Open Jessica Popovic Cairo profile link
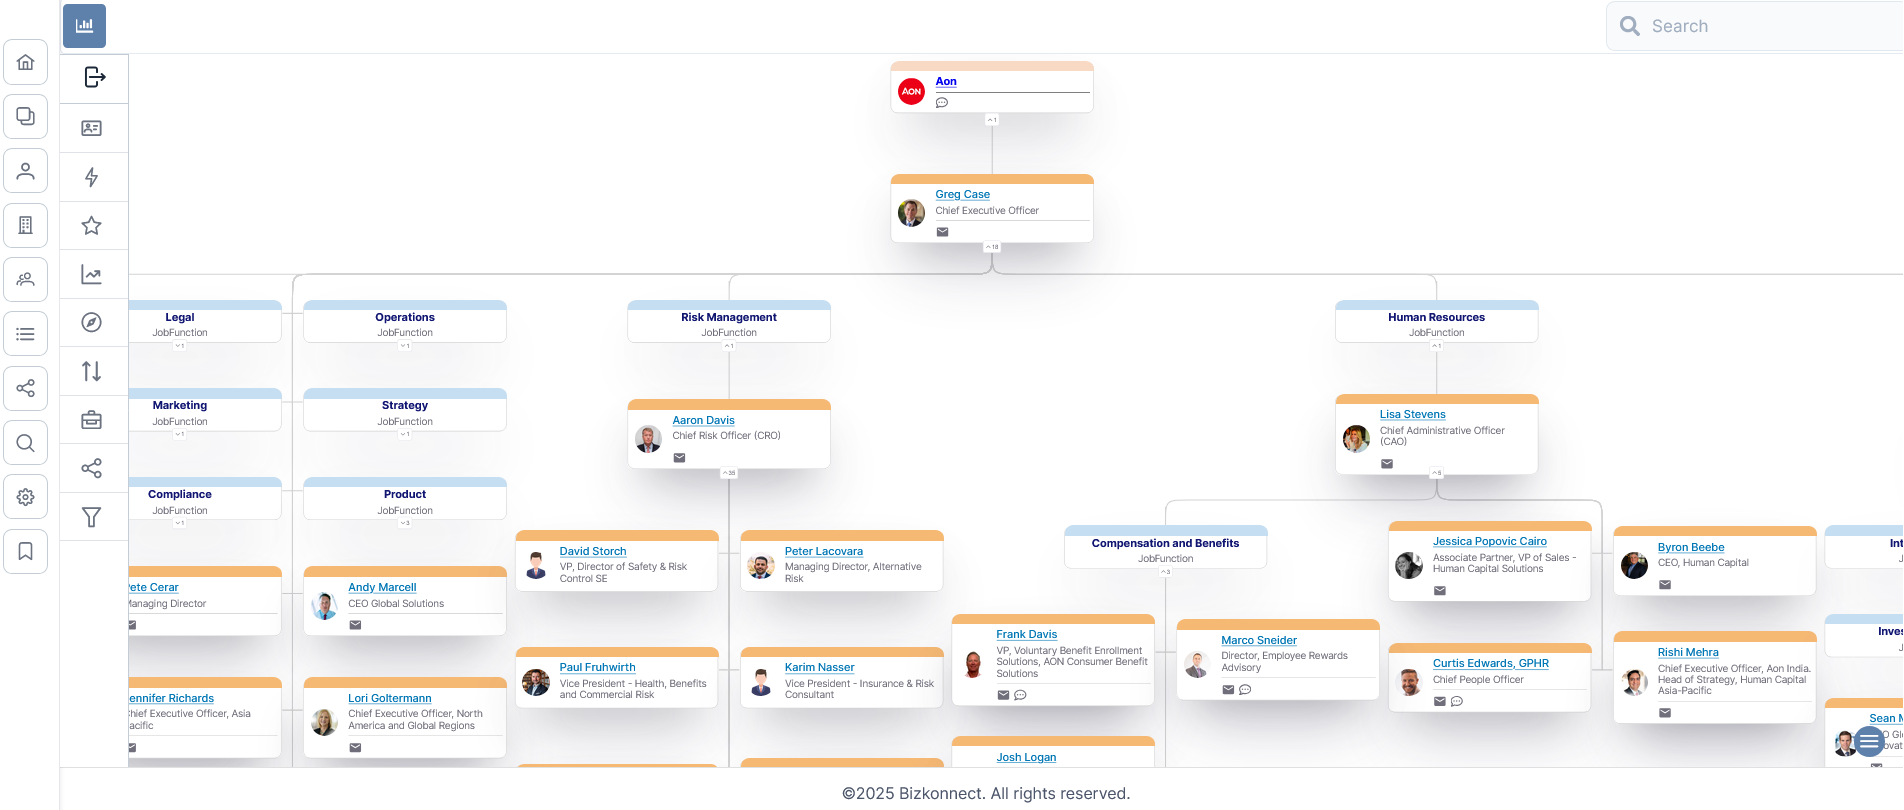Image resolution: width=1904 pixels, height=810 pixels. tap(1490, 541)
